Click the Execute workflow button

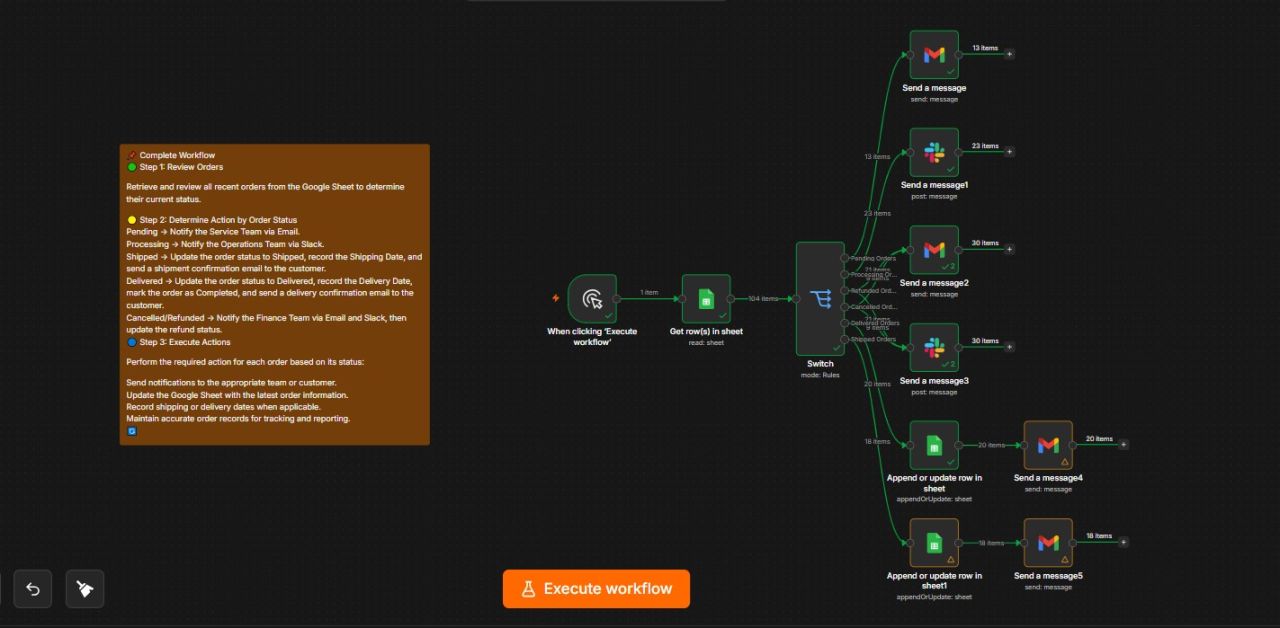click(x=596, y=589)
